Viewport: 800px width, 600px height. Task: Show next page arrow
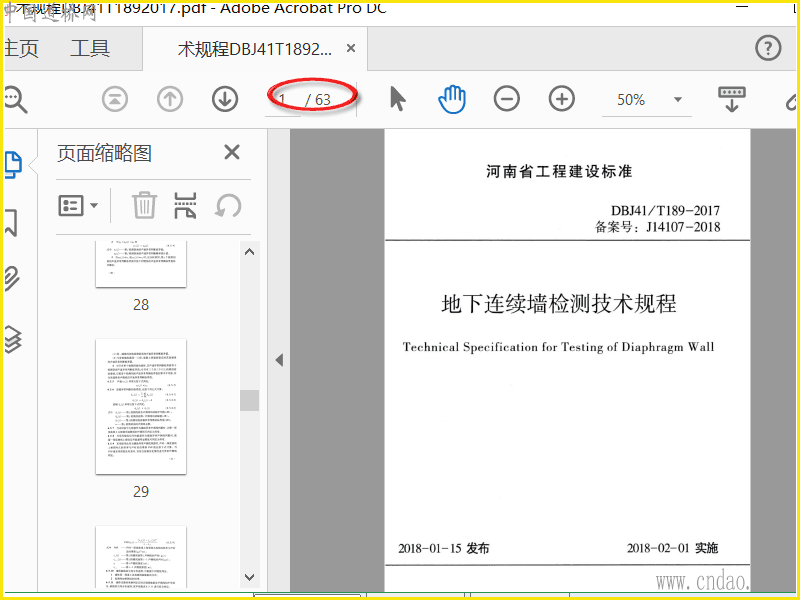click(225, 99)
